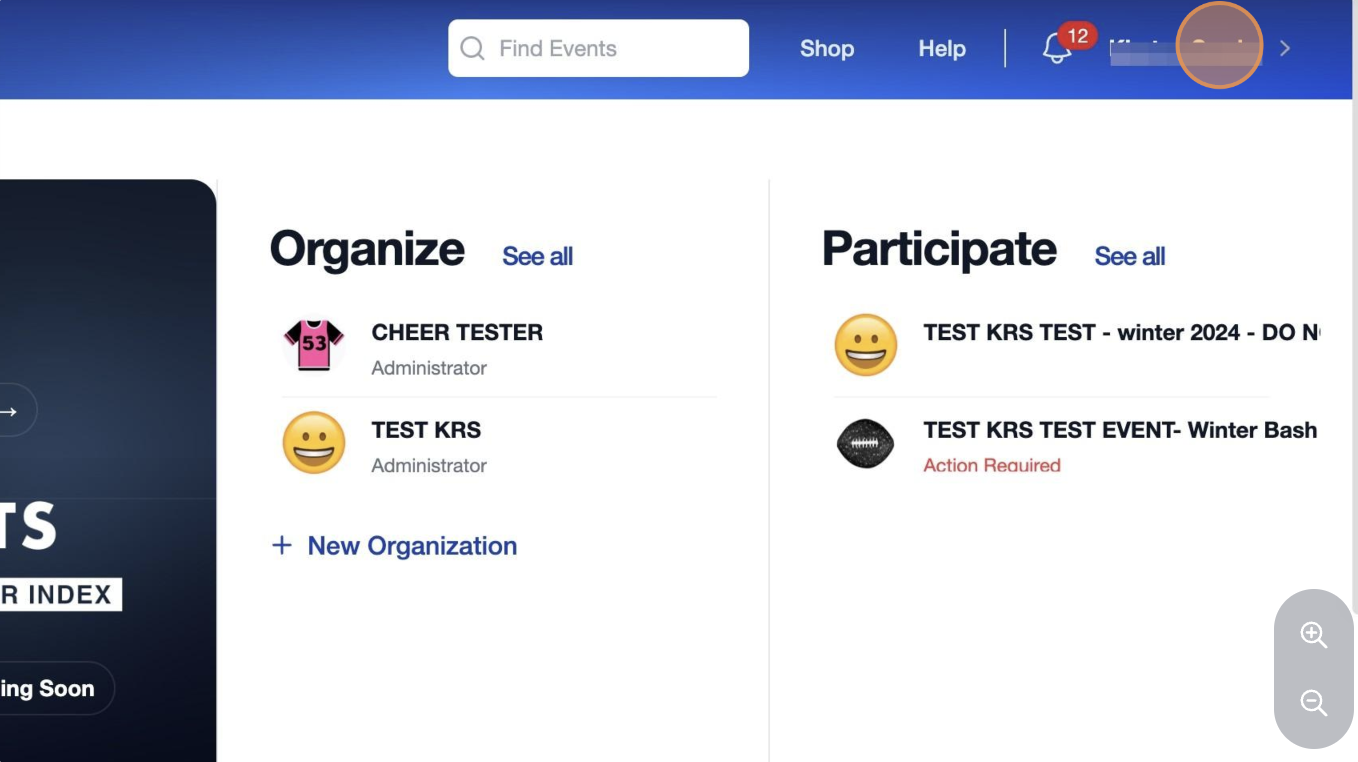
Task: Click the red notification count badge
Action: pyautogui.click(x=1077, y=36)
